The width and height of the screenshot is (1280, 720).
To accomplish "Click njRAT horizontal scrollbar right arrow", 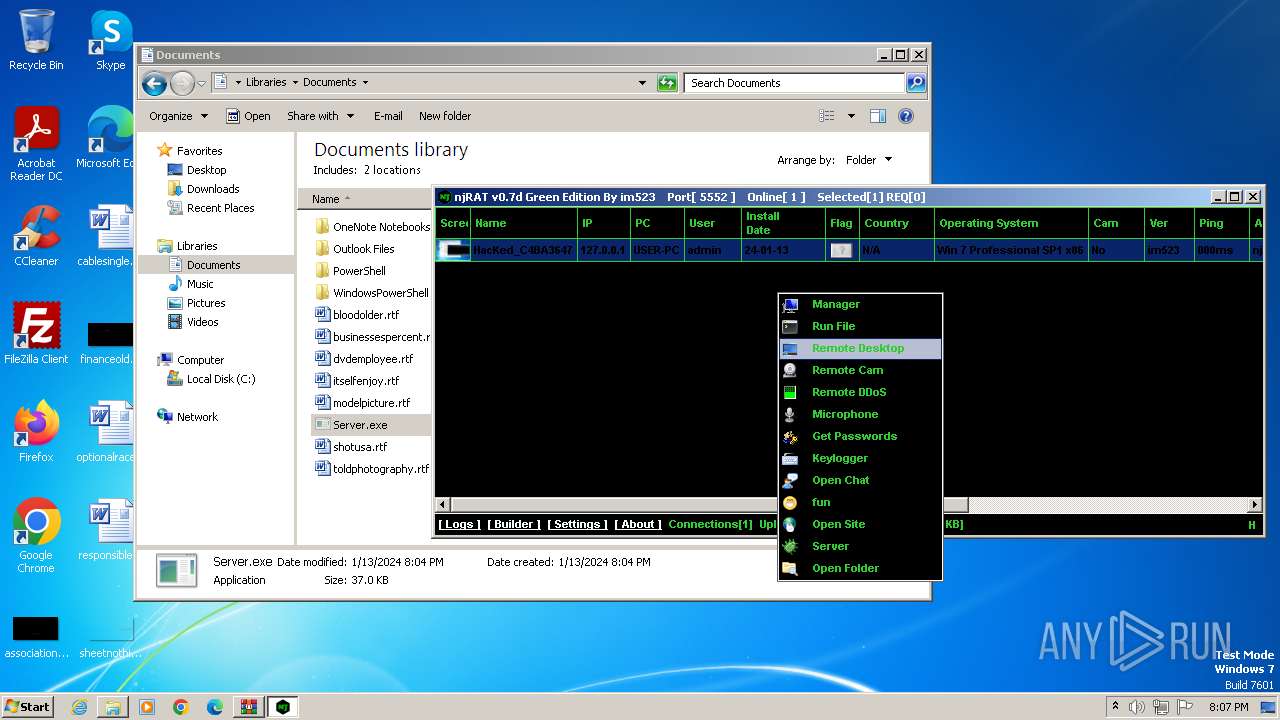I will pos(1255,505).
